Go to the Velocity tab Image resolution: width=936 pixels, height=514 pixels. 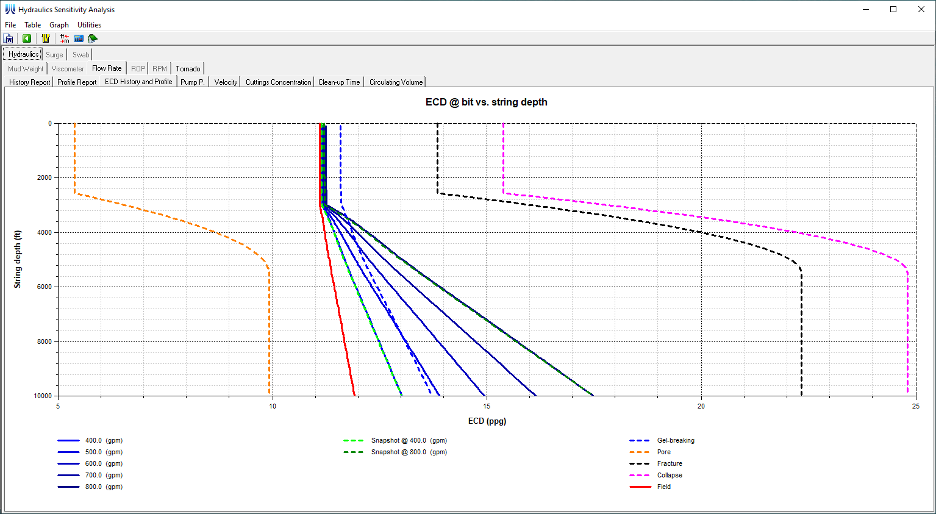tap(225, 82)
